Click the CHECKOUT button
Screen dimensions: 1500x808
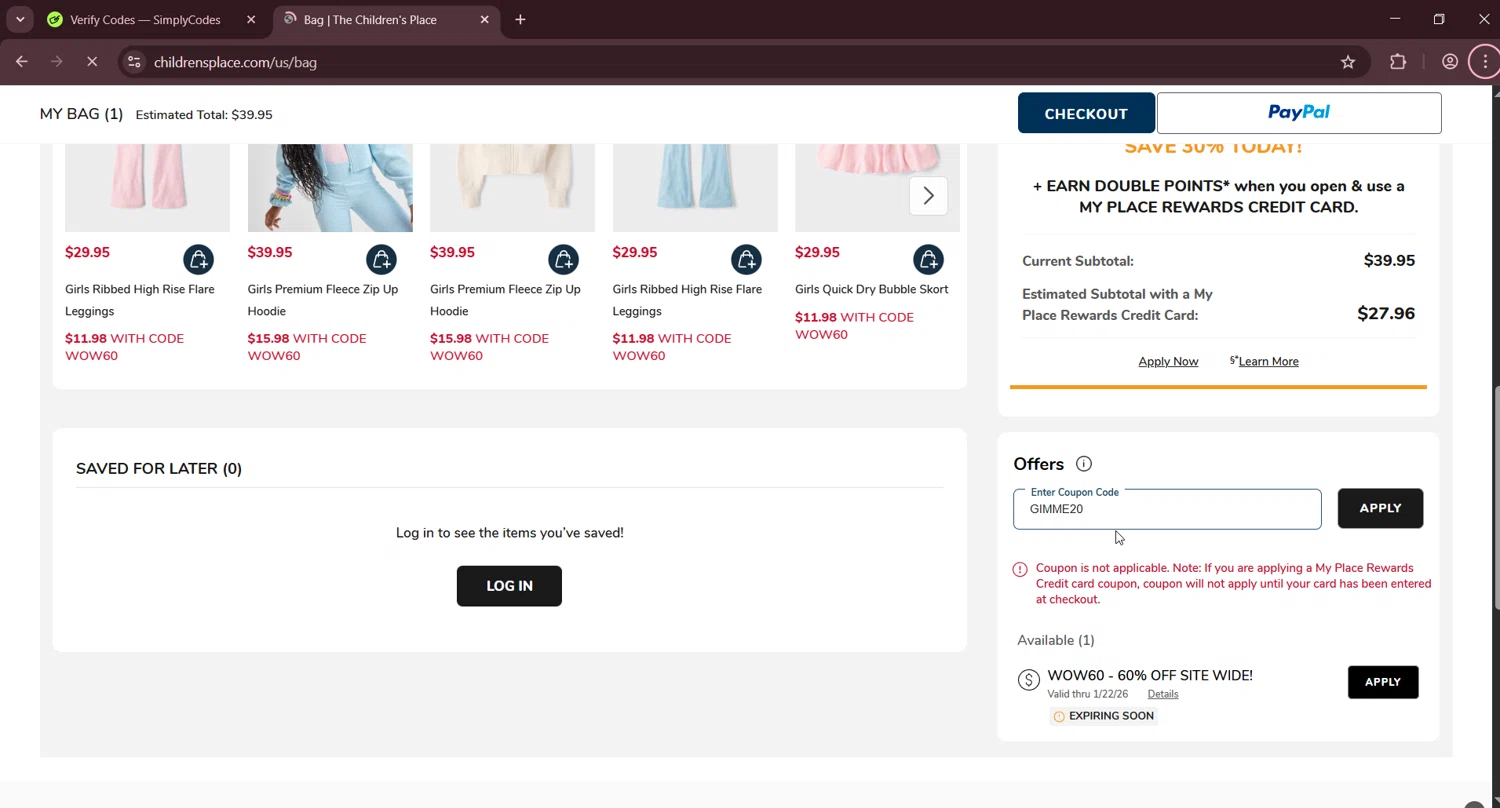point(1086,114)
